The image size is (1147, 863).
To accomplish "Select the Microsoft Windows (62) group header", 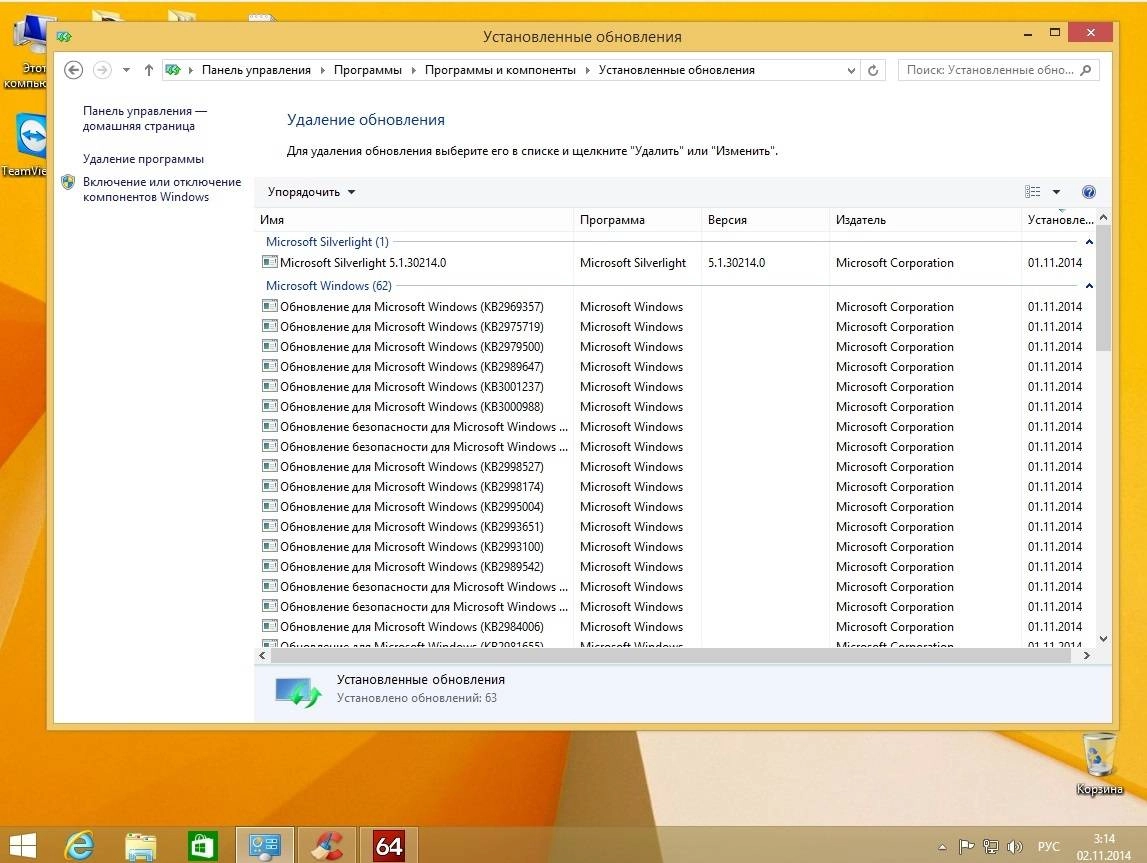I will point(328,286).
